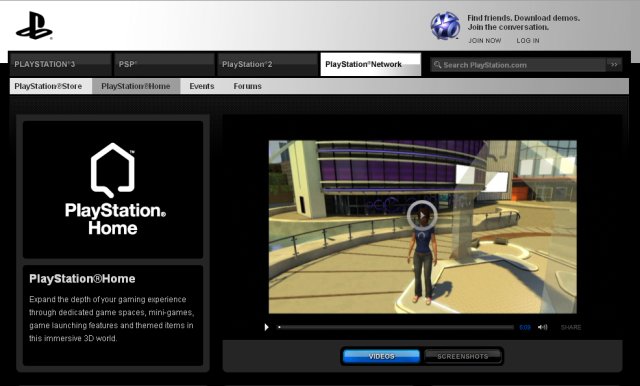Click the JOIN NOW link
This screenshot has height=386, width=640.
coord(484,40)
